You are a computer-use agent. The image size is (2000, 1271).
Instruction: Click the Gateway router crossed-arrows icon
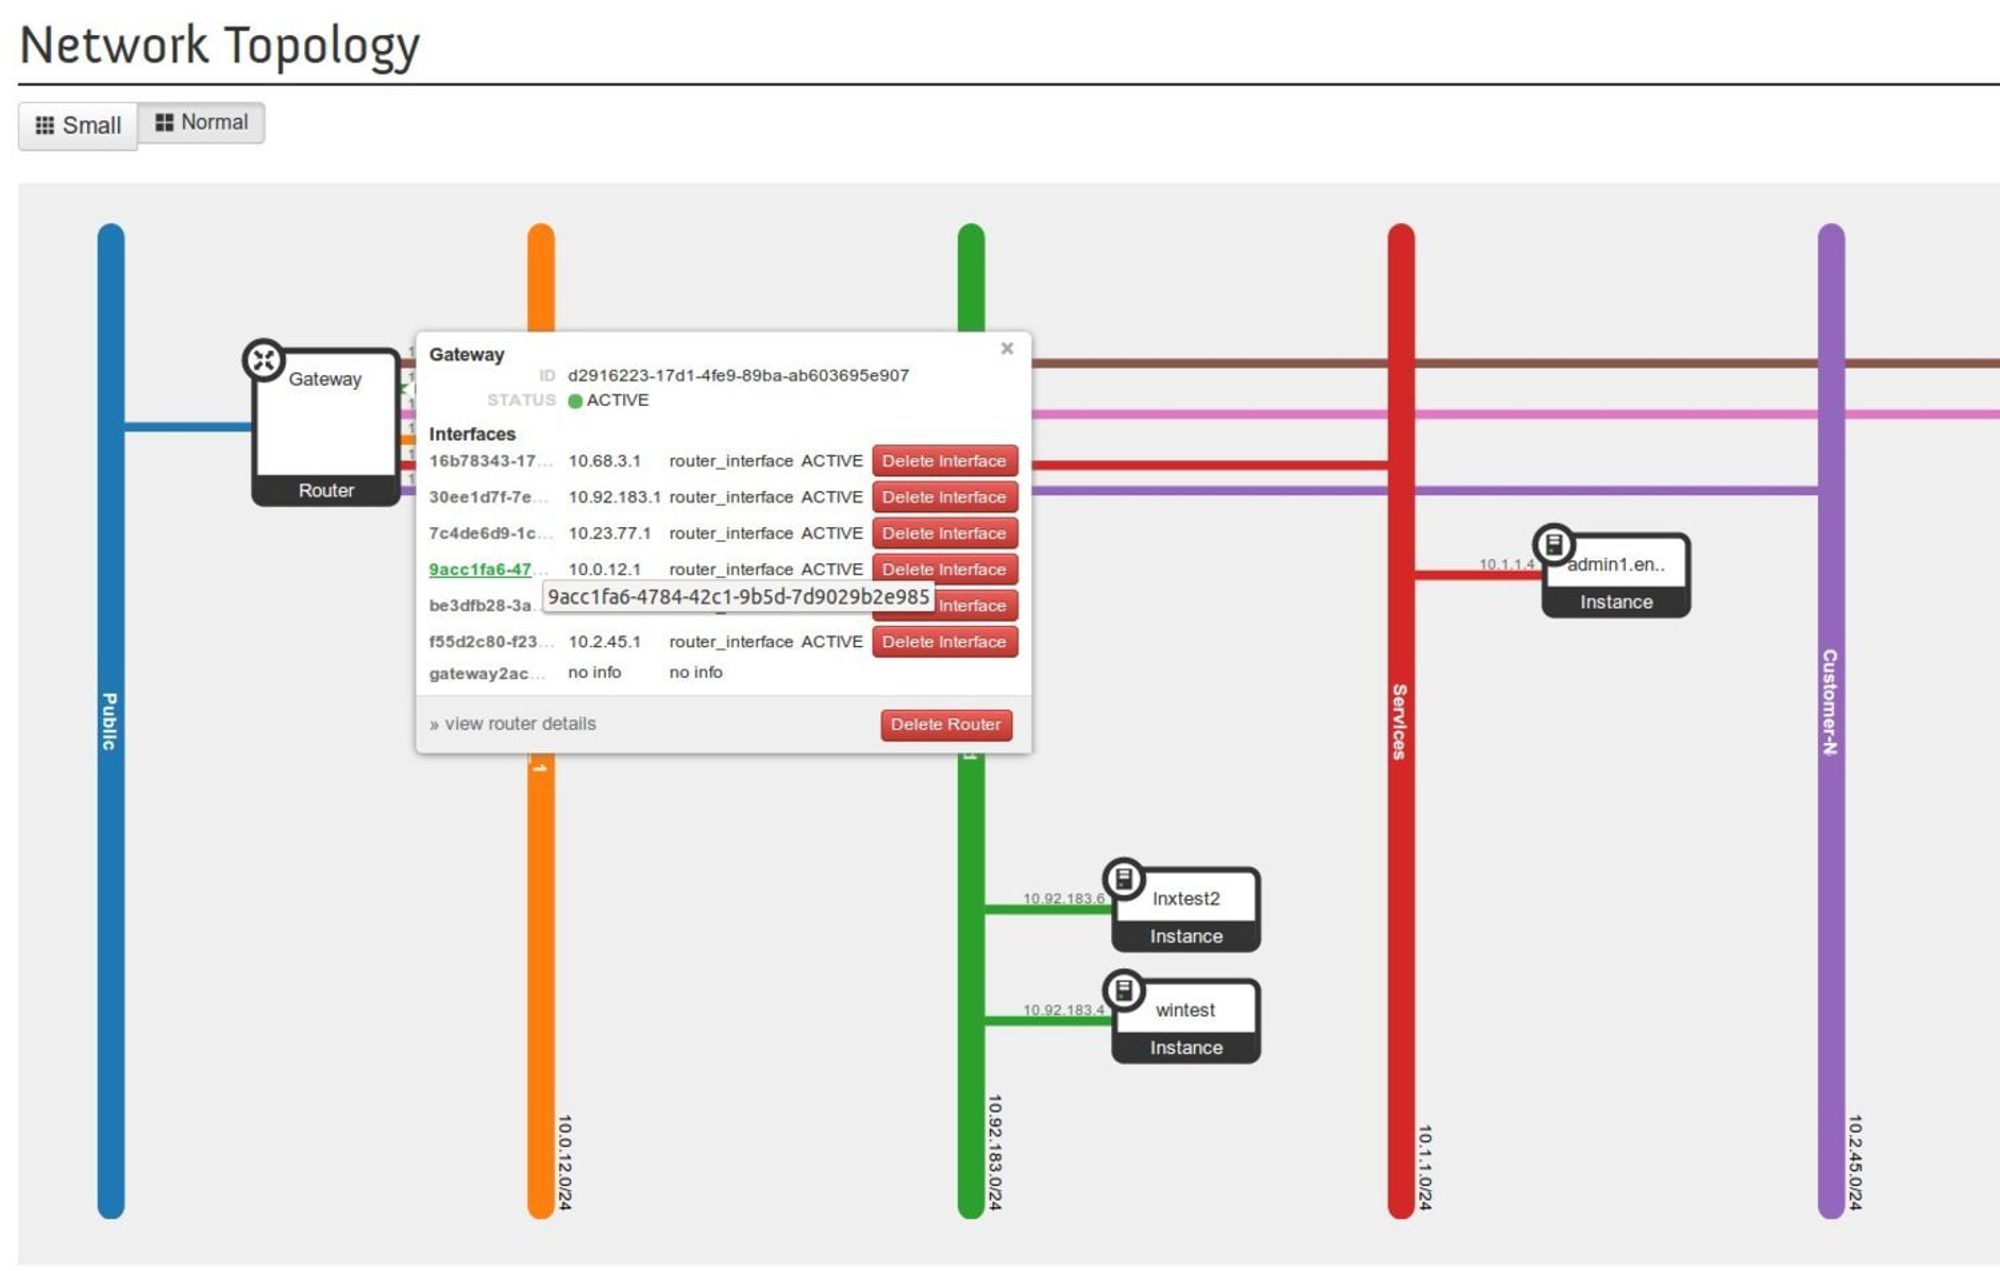coord(264,360)
